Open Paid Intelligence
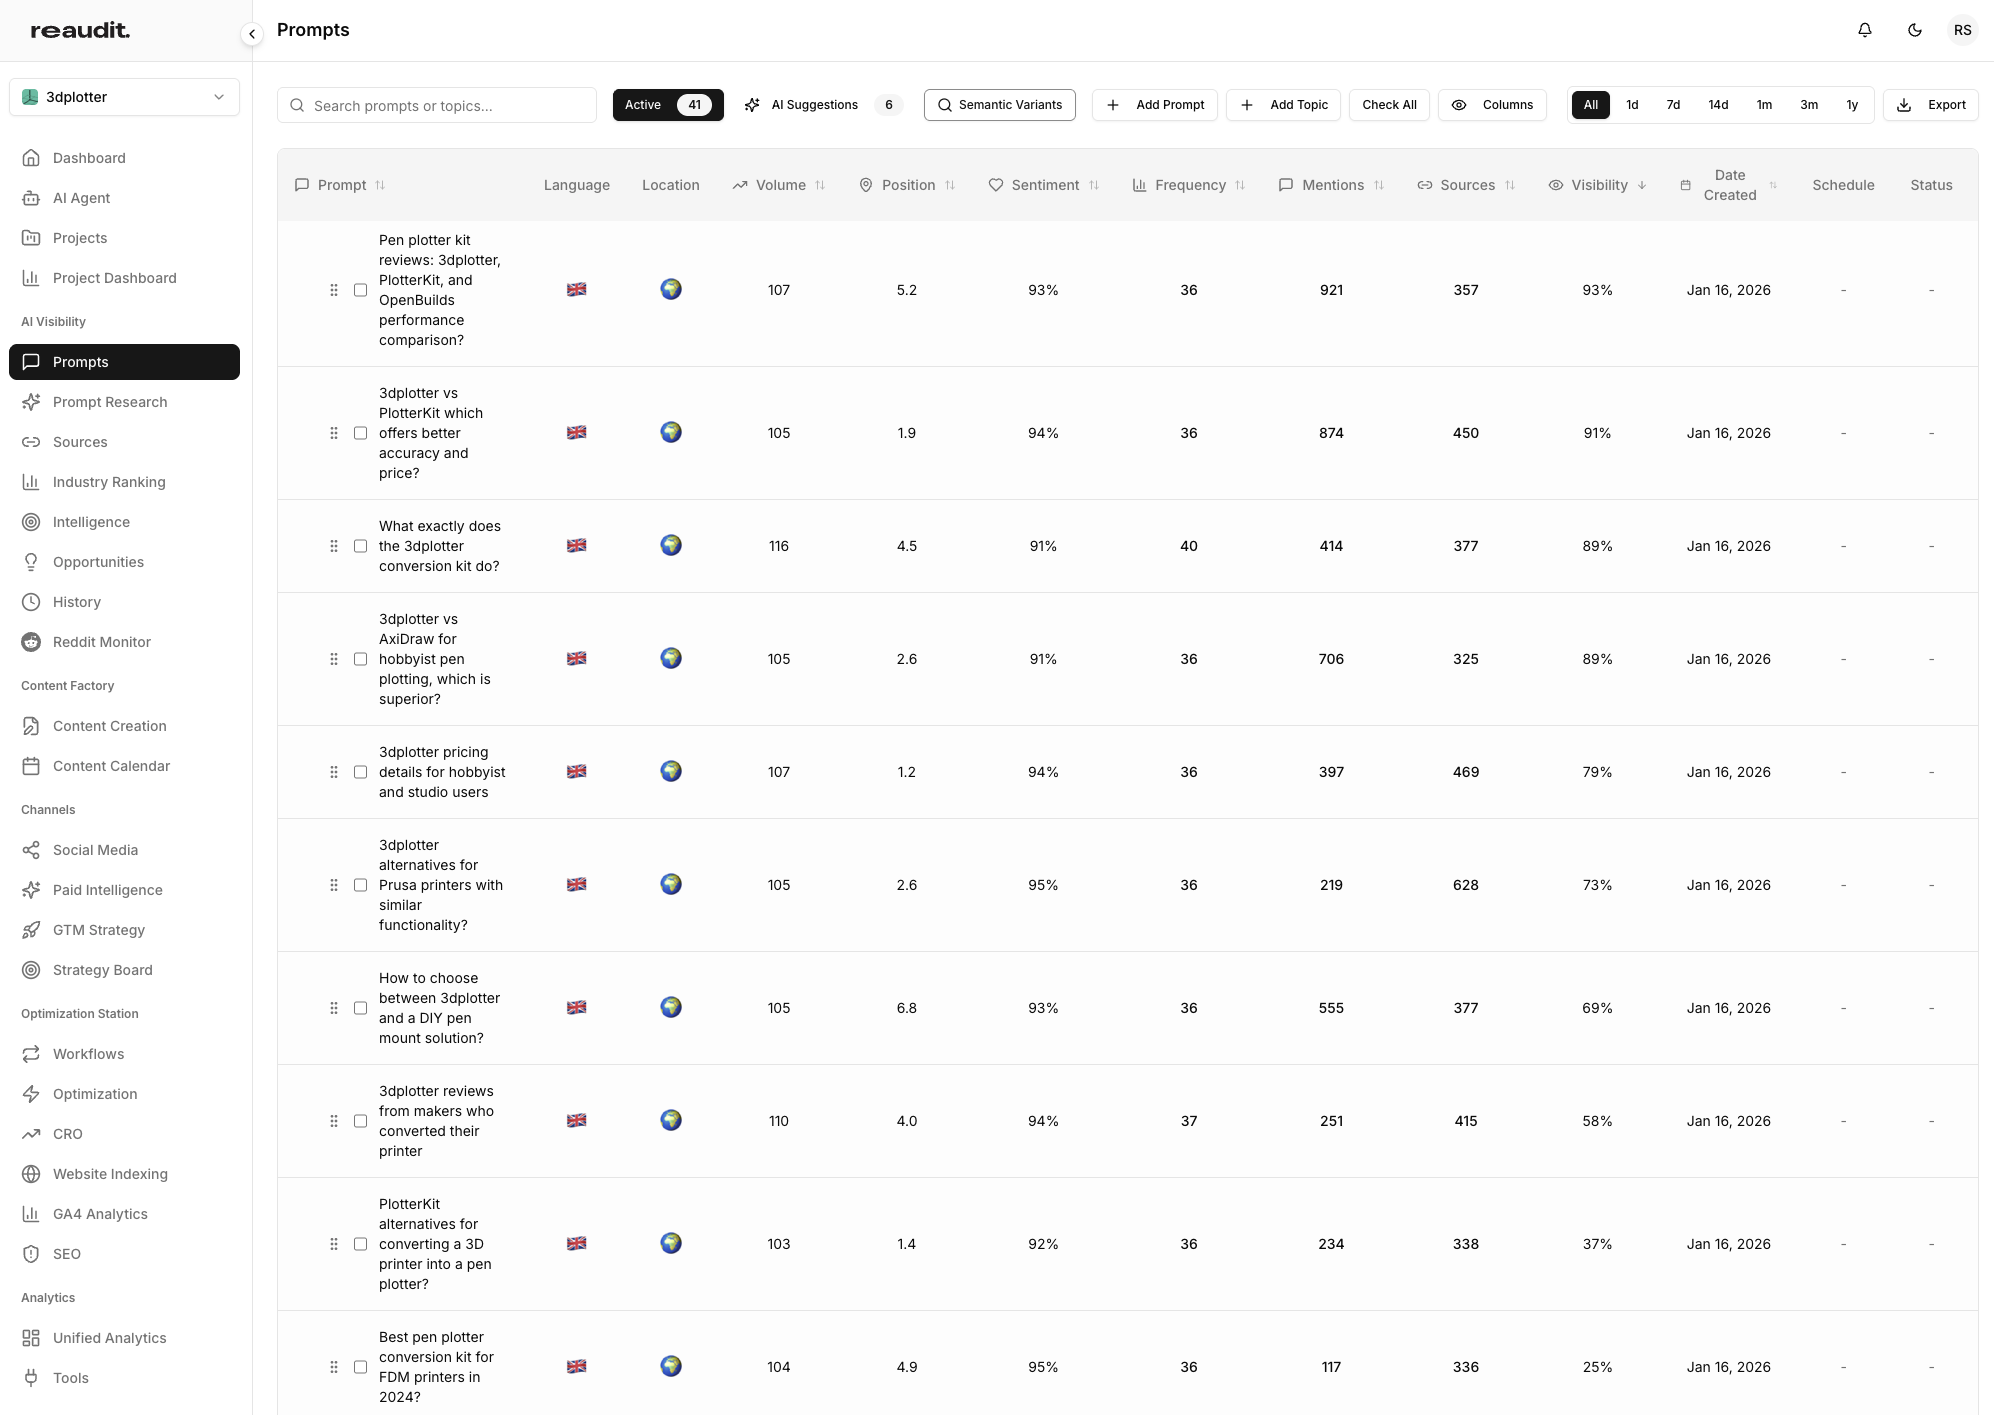The image size is (1994, 1415). click(x=124, y=890)
